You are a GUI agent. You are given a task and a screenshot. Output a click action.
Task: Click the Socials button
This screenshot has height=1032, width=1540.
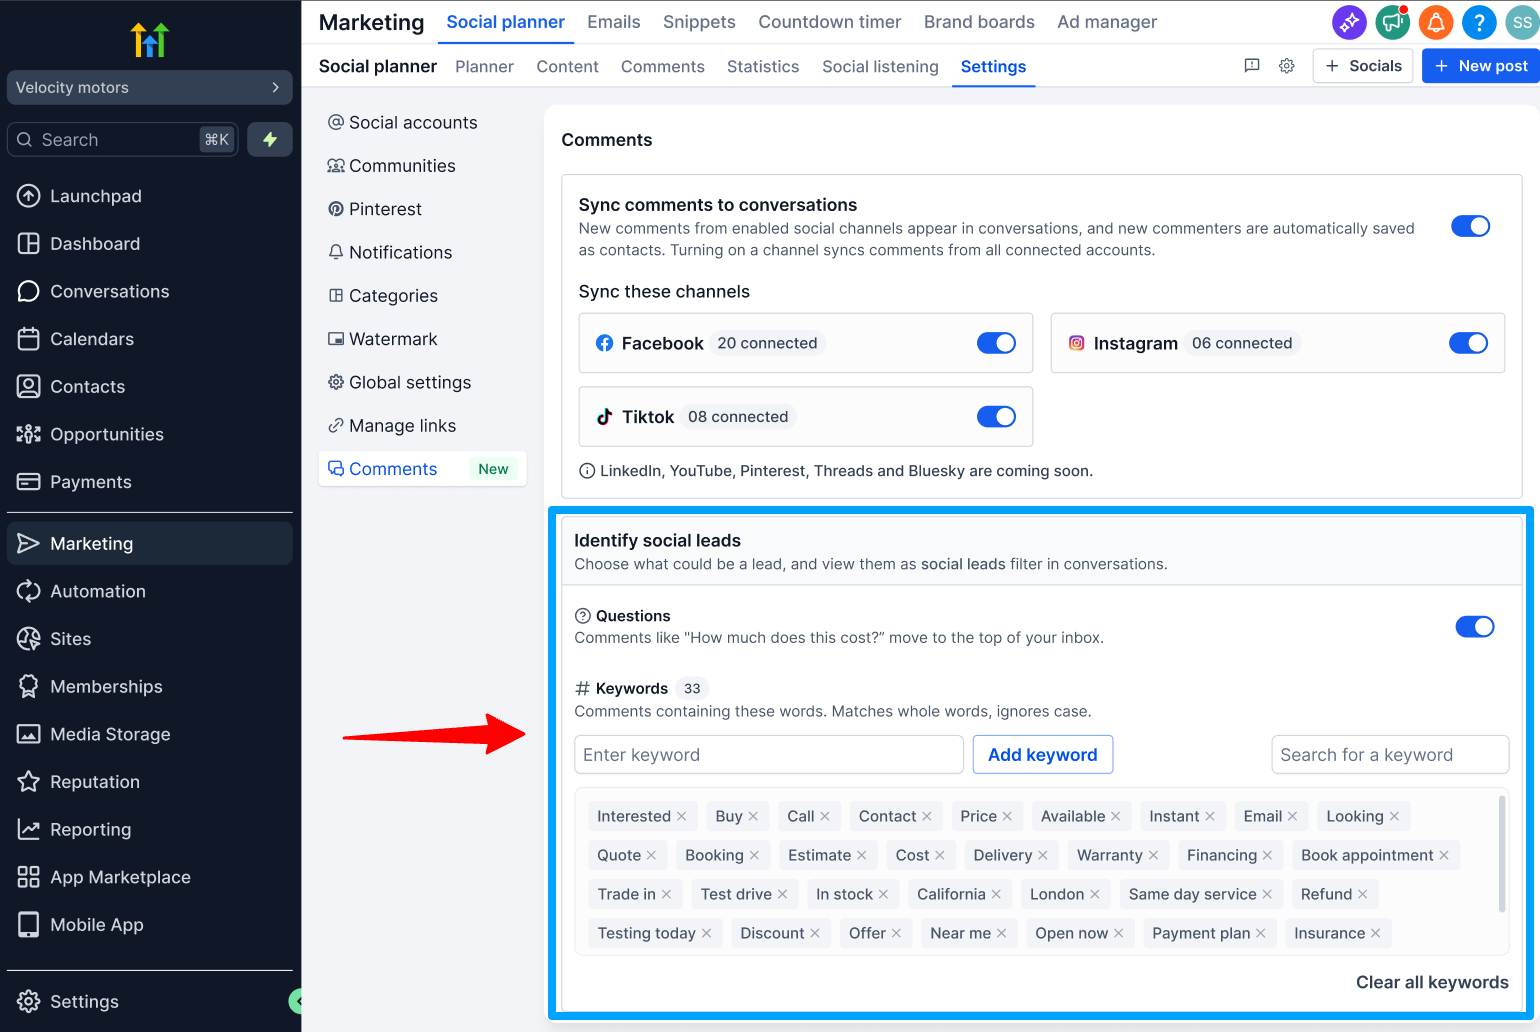(1363, 66)
